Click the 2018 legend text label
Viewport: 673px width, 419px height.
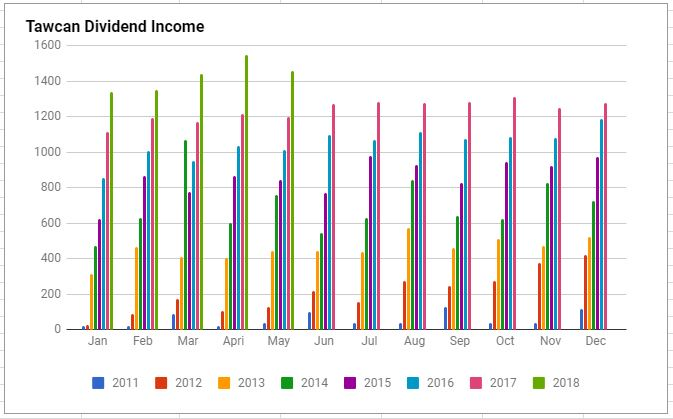click(x=565, y=382)
